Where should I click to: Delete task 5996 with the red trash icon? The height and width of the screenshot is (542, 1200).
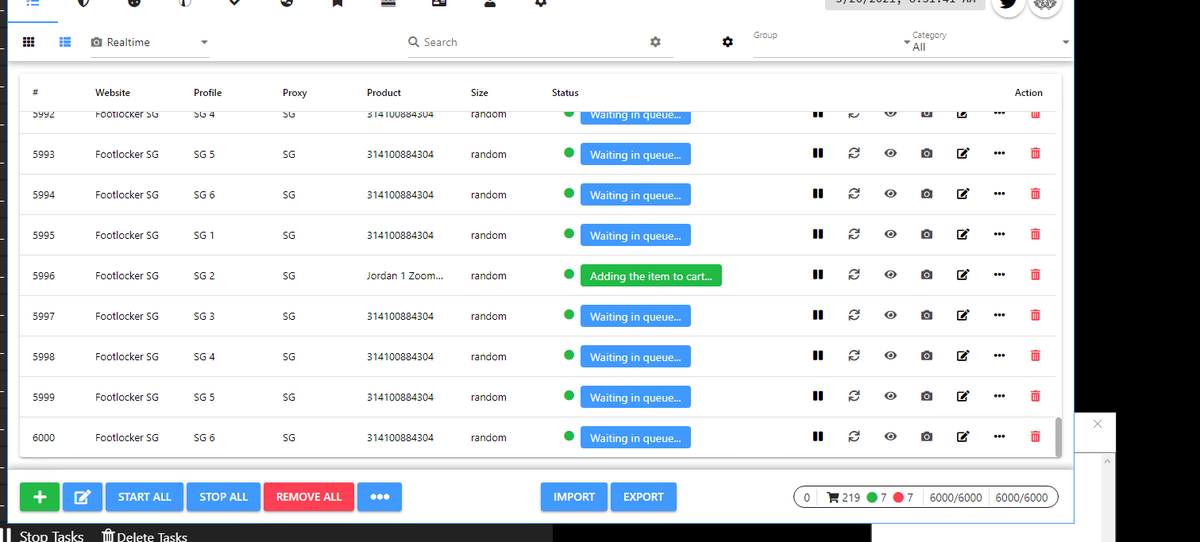click(1035, 275)
